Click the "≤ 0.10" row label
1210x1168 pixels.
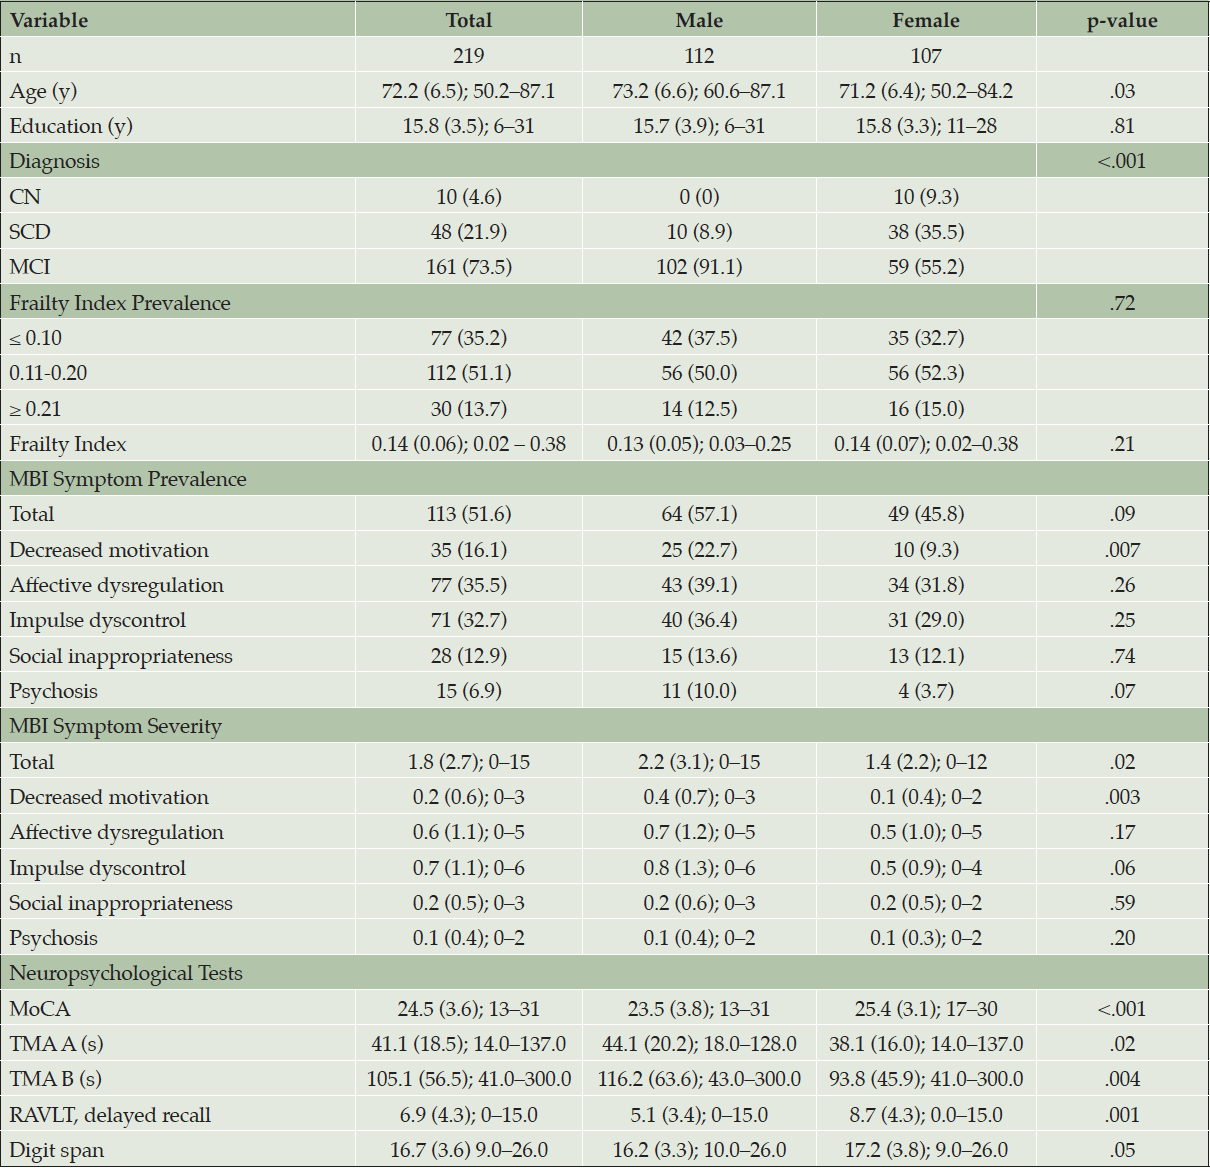pyautogui.click(x=35, y=338)
